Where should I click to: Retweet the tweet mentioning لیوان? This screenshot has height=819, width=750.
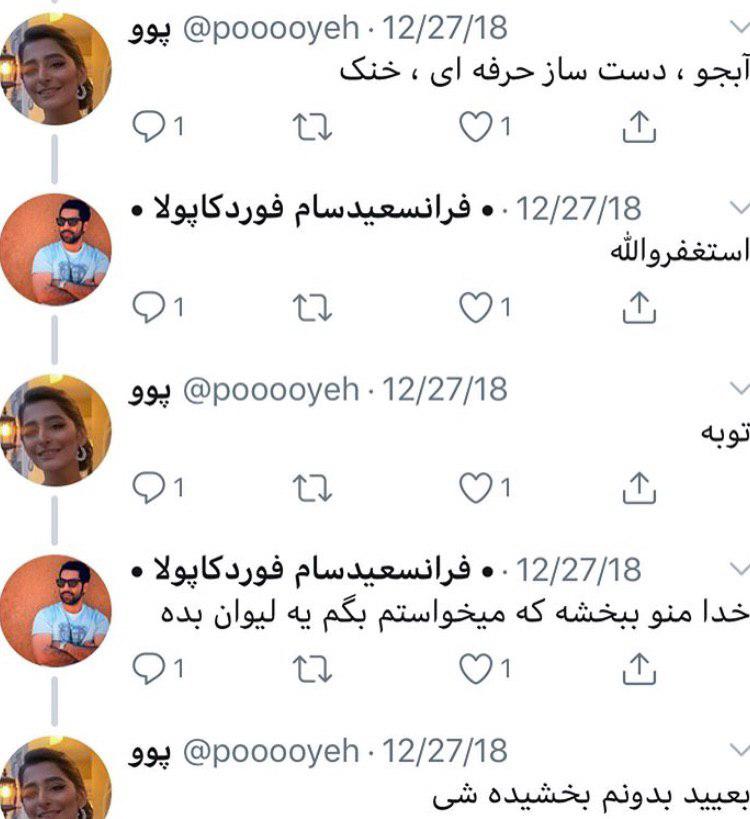tap(312, 669)
